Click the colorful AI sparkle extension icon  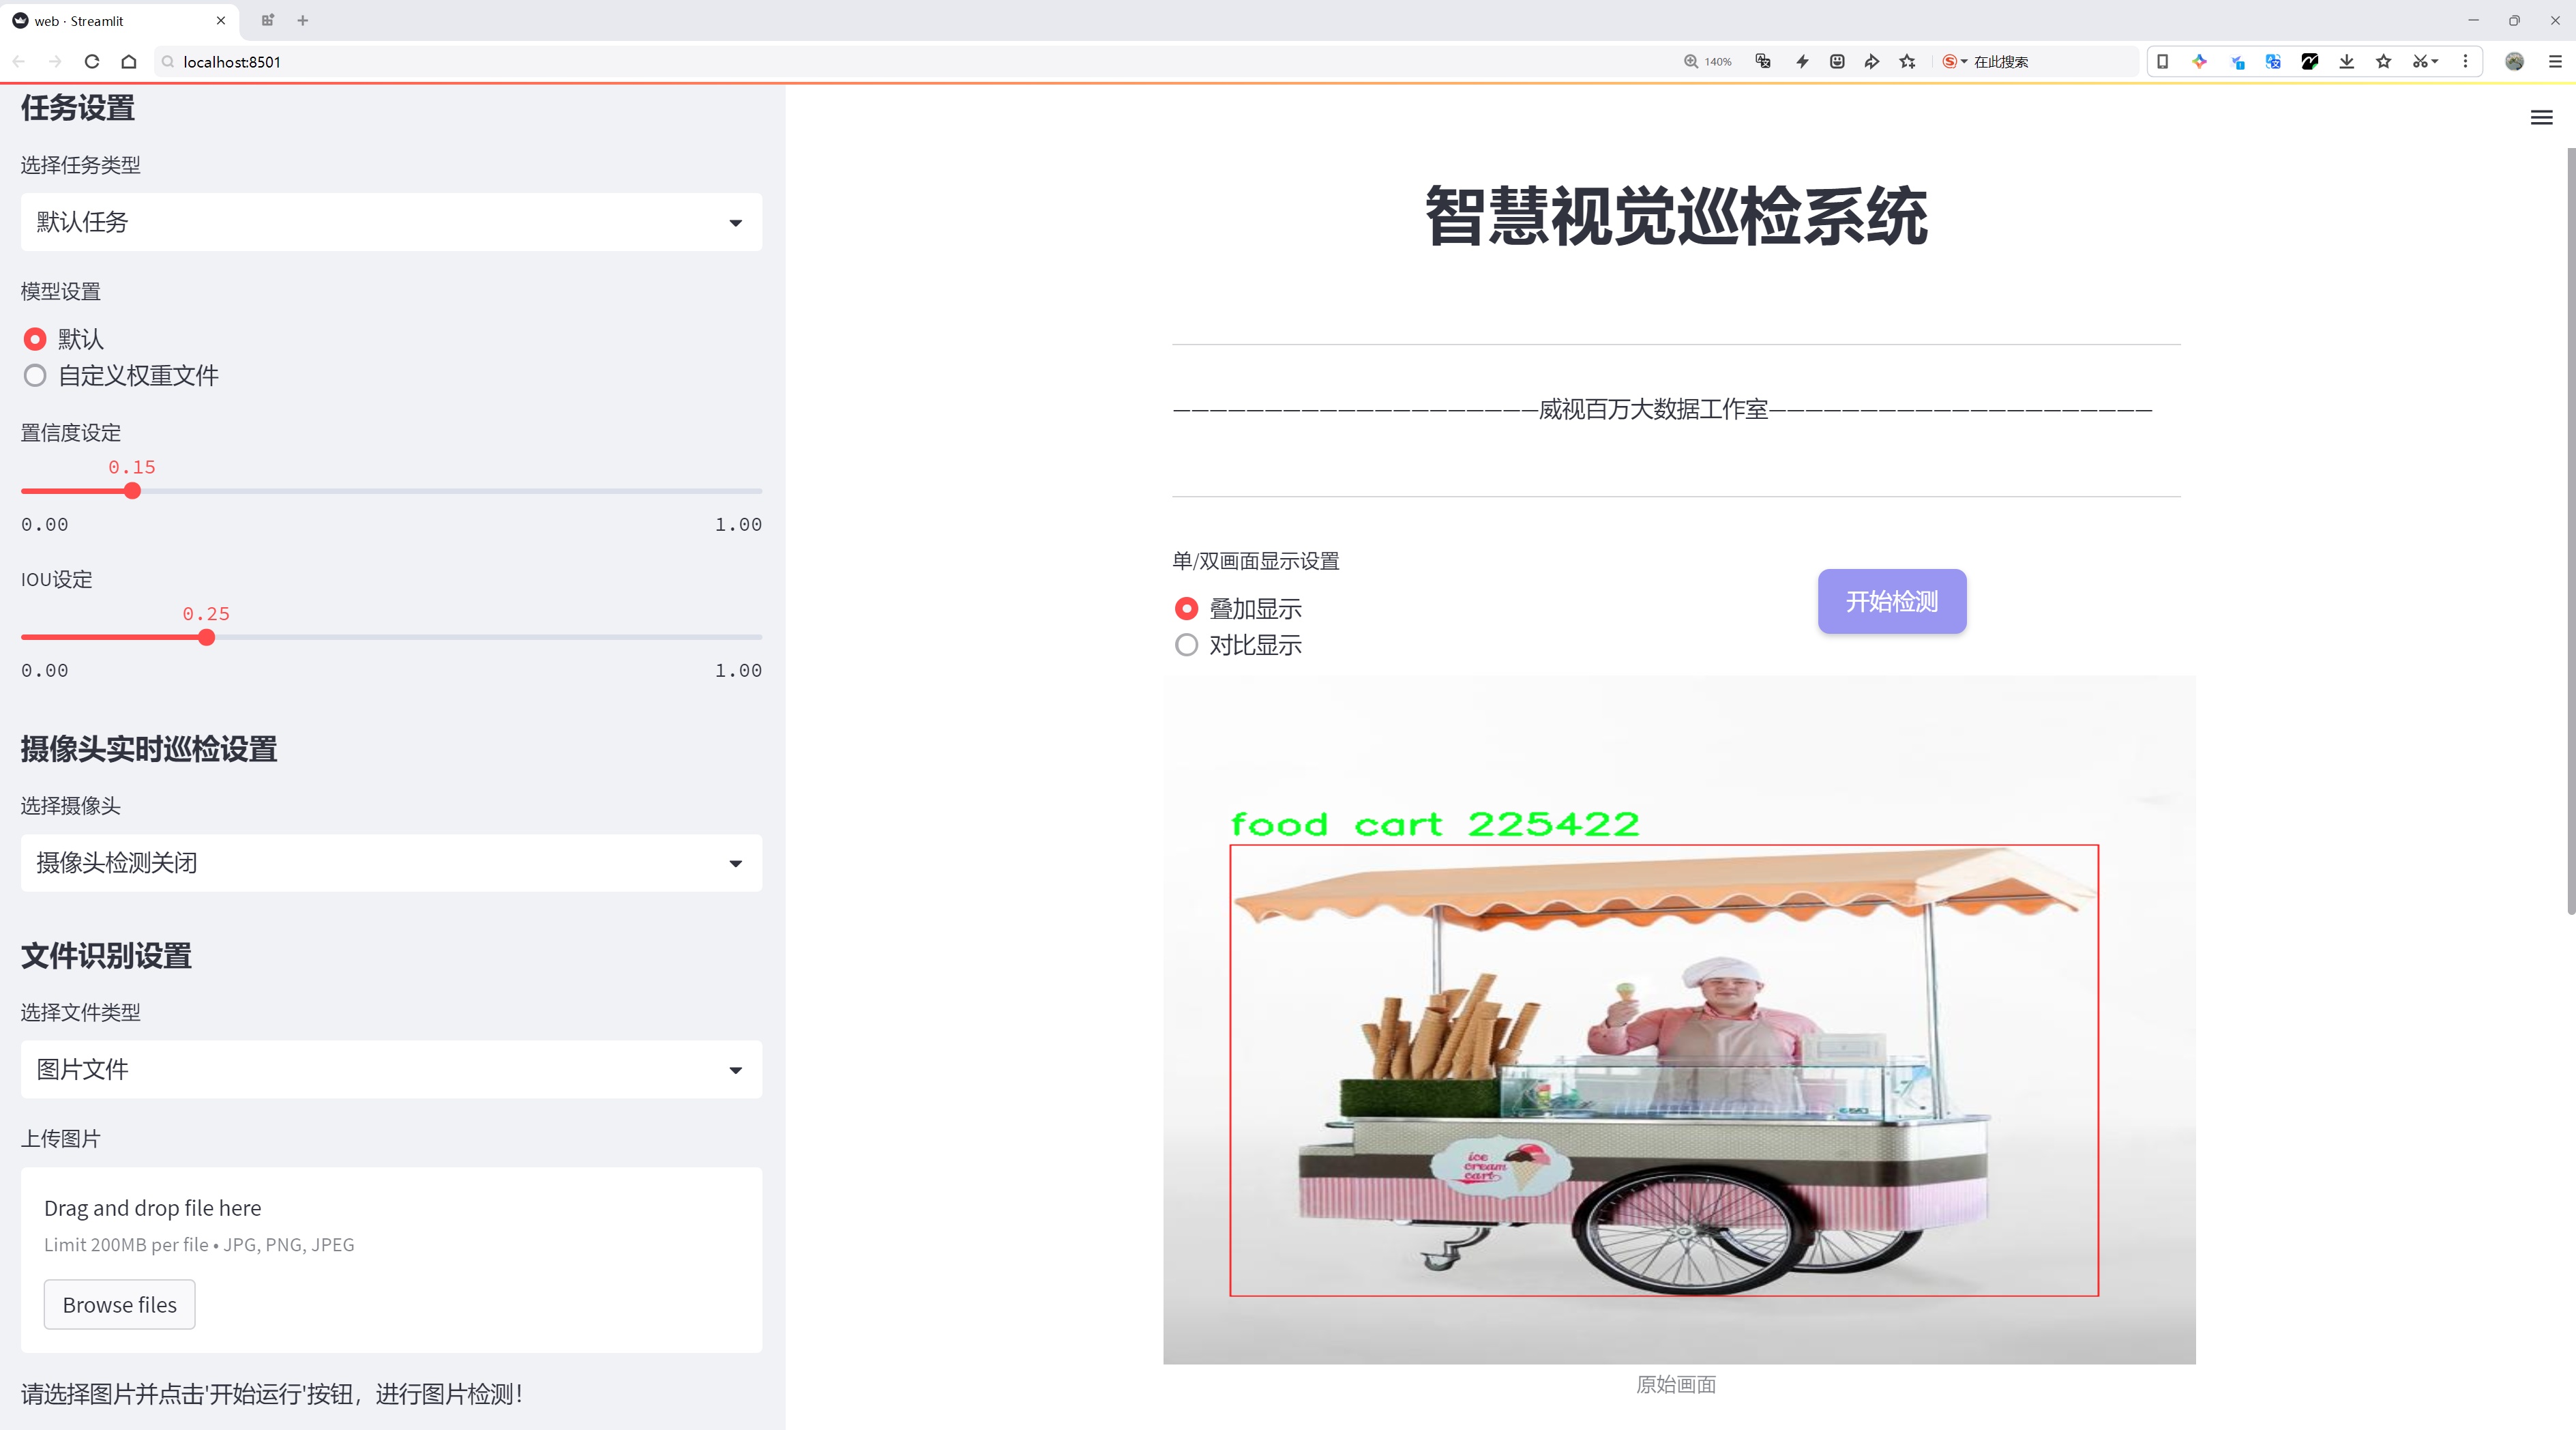[2199, 61]
